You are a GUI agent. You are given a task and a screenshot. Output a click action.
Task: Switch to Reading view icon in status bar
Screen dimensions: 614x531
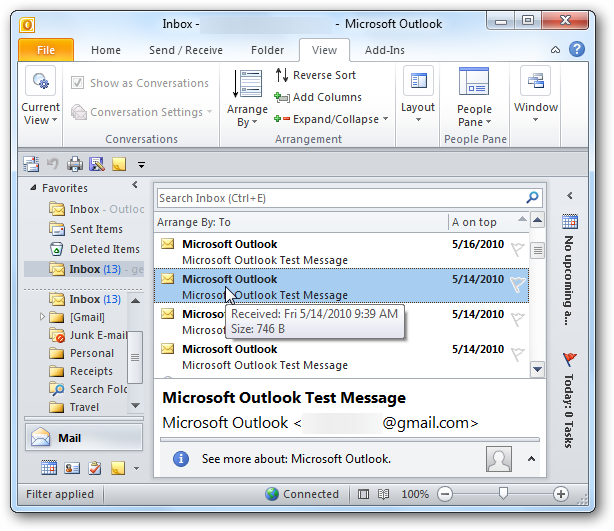(383, 494)
